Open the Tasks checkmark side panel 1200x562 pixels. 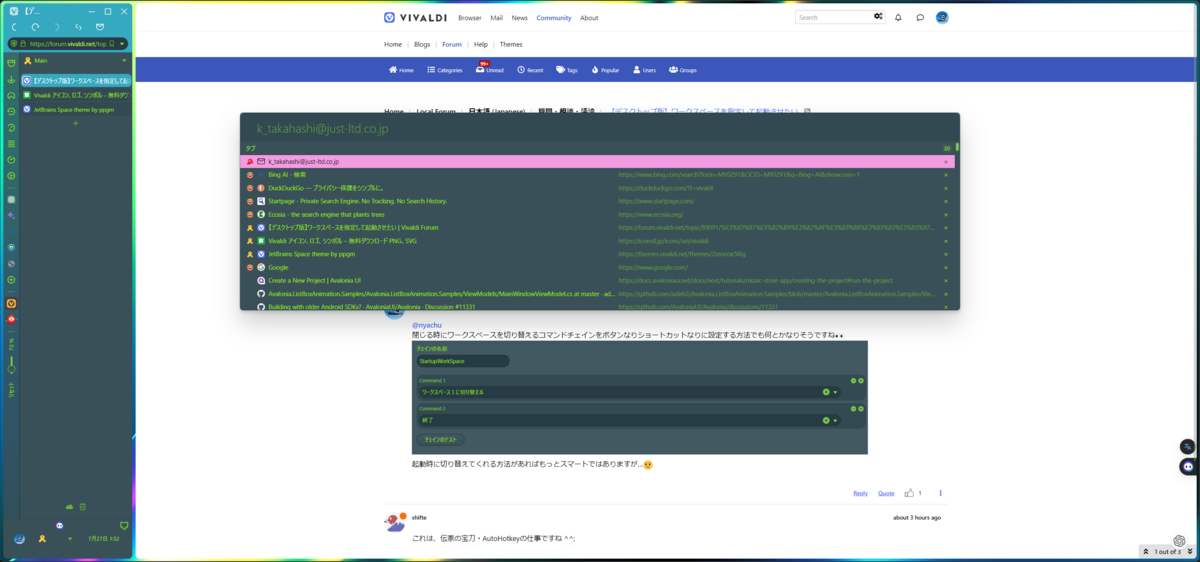(x=11, y=159)
